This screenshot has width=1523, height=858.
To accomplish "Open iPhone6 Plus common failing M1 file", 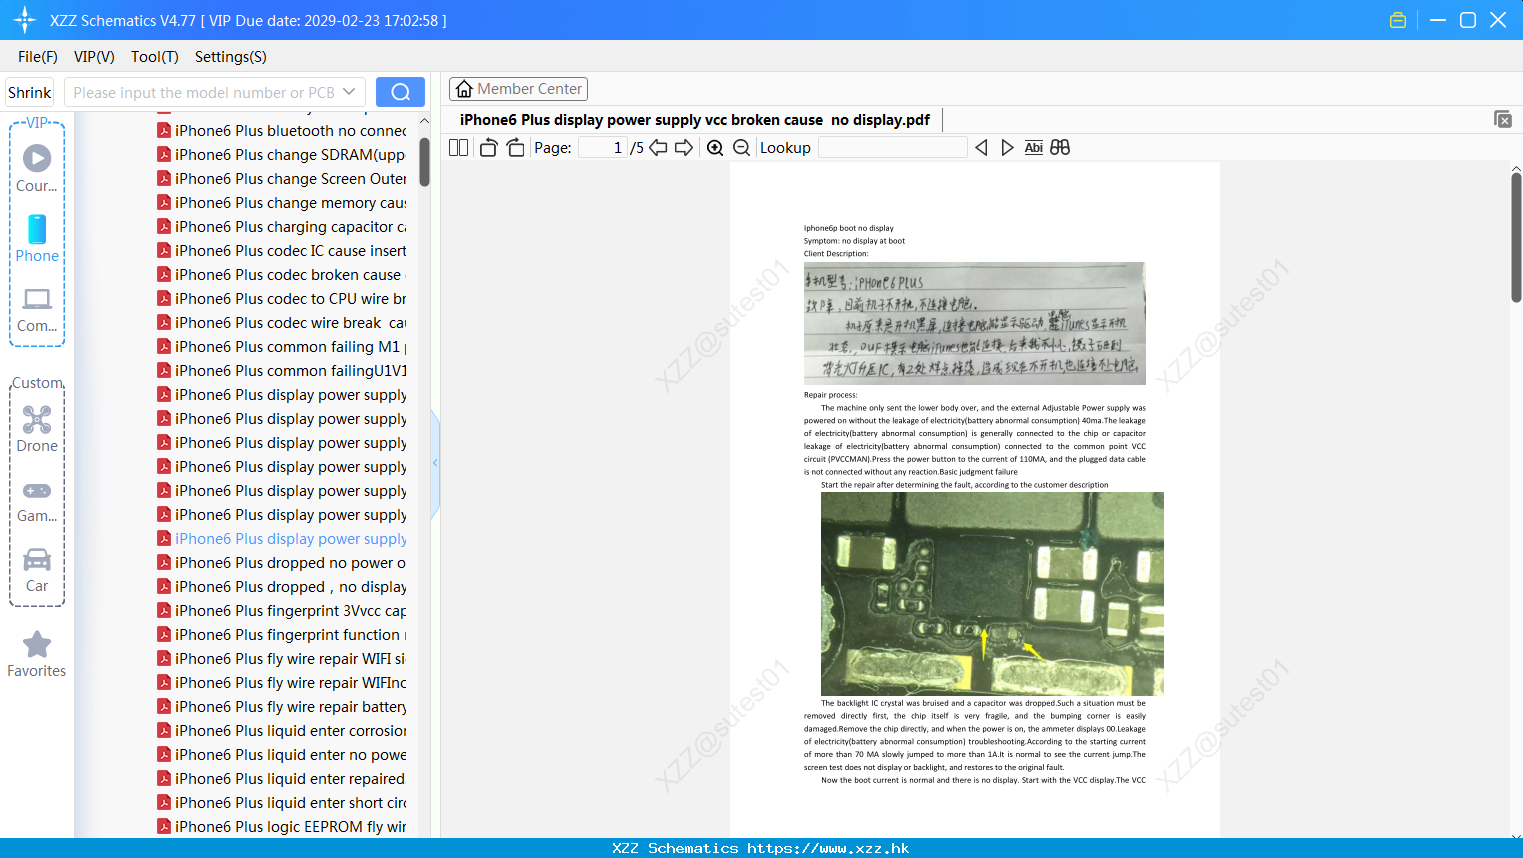I will 282,346.
